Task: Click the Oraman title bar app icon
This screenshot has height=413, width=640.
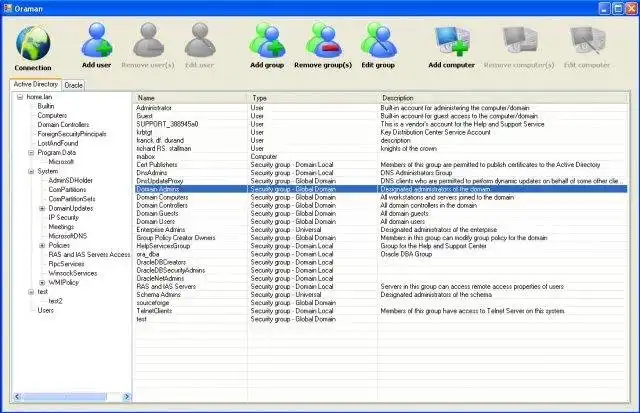Action: (x=7, y=8)
